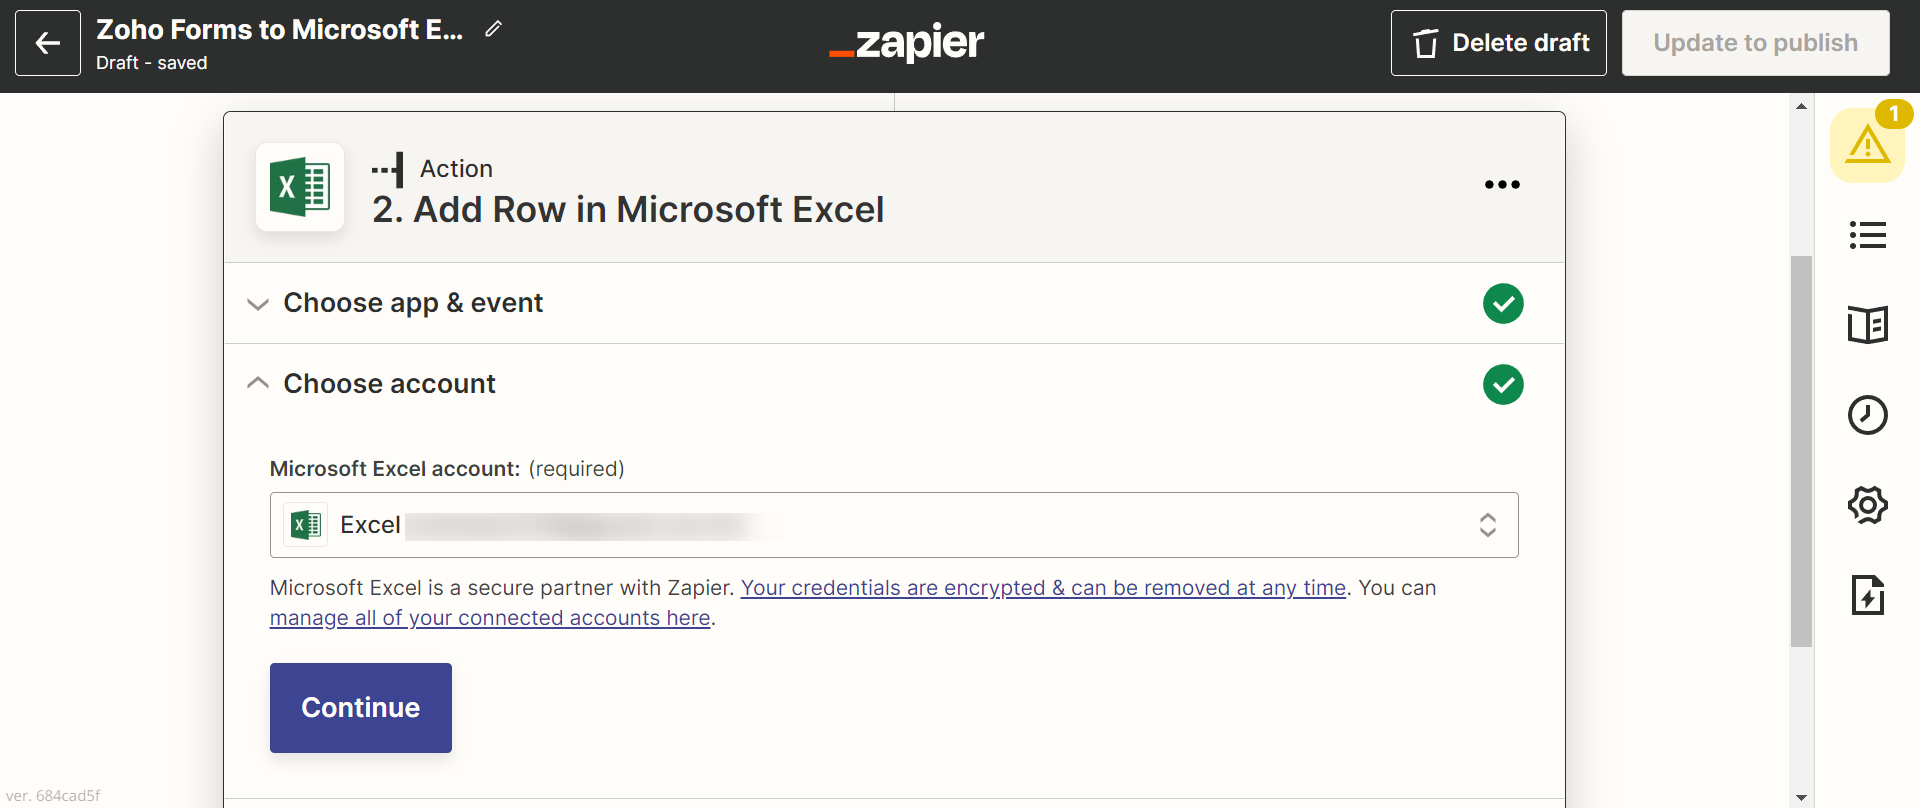Open the version history clock icon
This screenshot has height=808, width=1920.
(x=1867, y=415)
